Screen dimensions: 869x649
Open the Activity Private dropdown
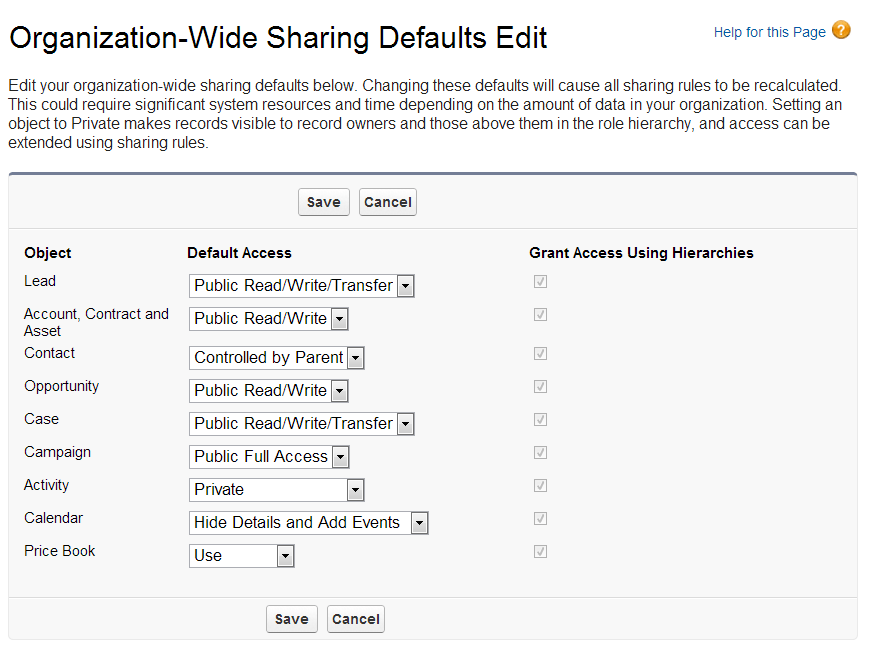pos(276,490)
